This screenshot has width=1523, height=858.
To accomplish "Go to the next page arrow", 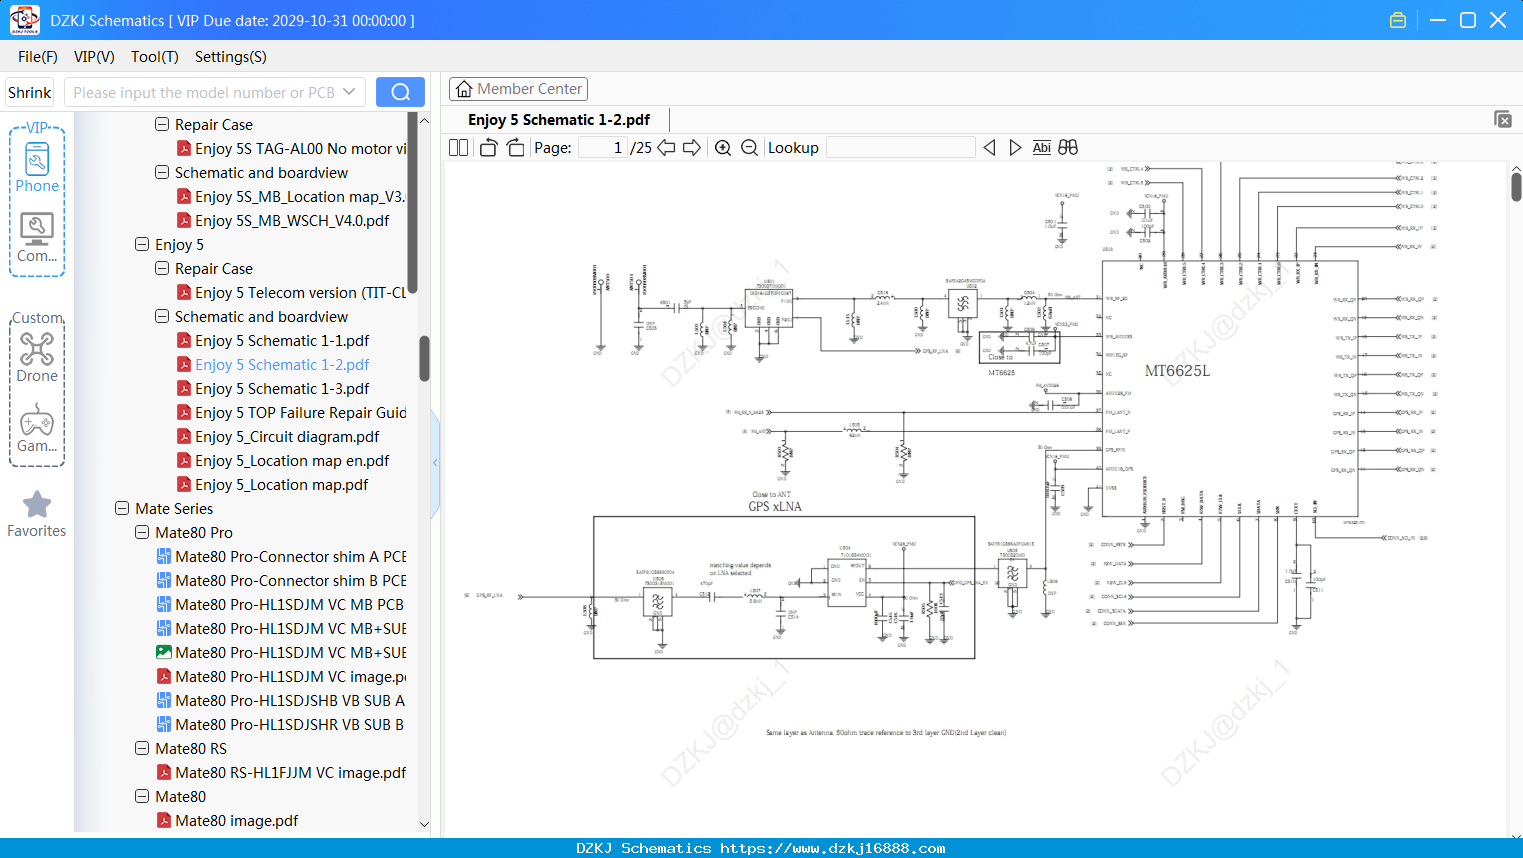I will (x=692, y=148).
